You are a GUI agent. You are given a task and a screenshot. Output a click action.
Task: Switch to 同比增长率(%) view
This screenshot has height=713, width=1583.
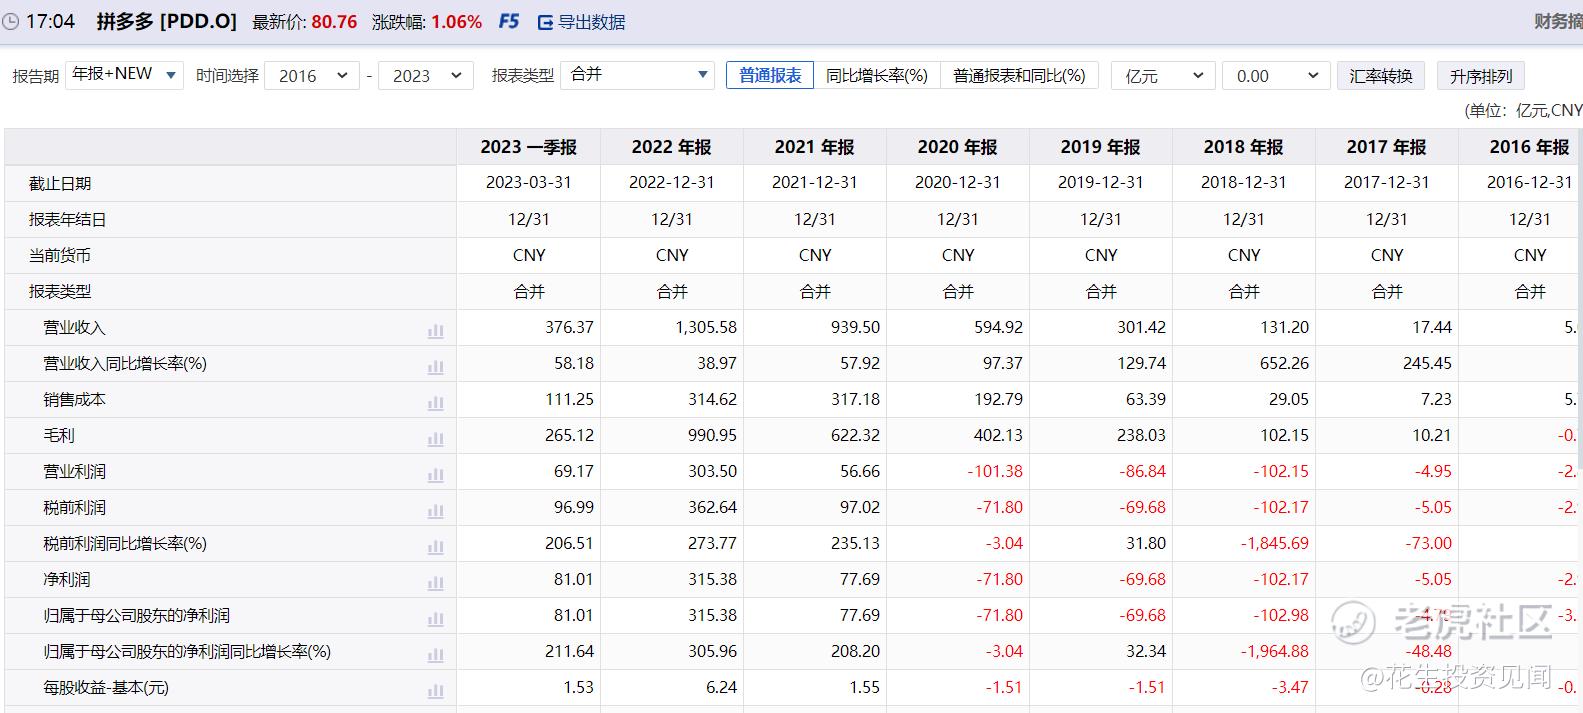(x=877, y=76)
